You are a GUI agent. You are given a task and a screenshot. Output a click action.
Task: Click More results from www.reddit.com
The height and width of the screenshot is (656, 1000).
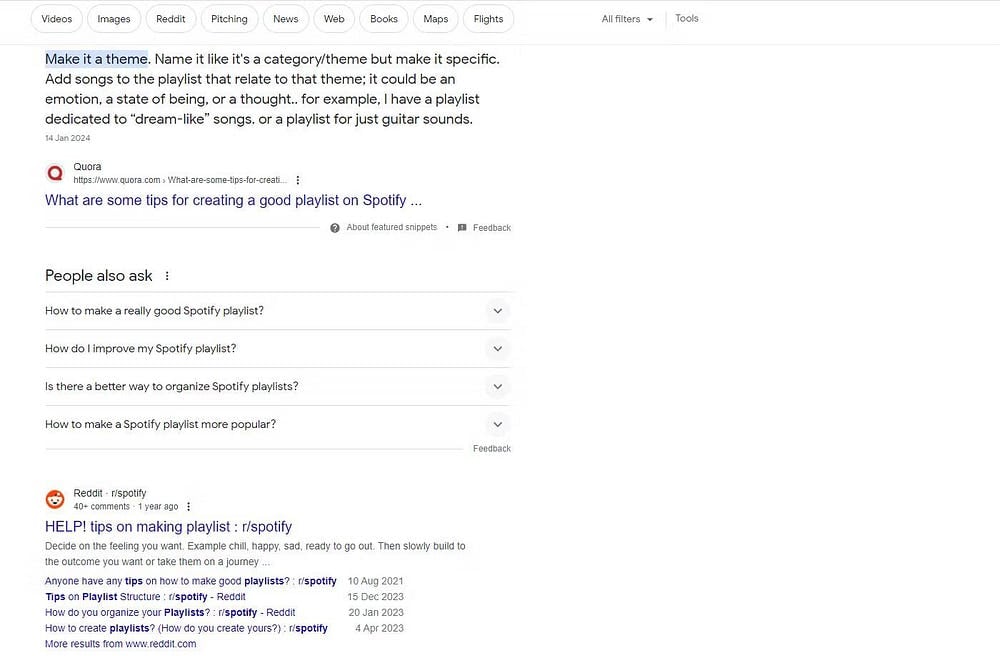point(121,644)
